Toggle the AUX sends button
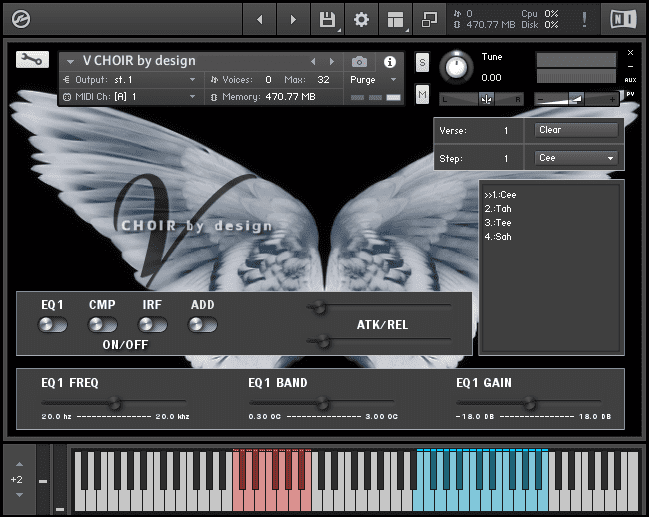 (x=630, y=80)
